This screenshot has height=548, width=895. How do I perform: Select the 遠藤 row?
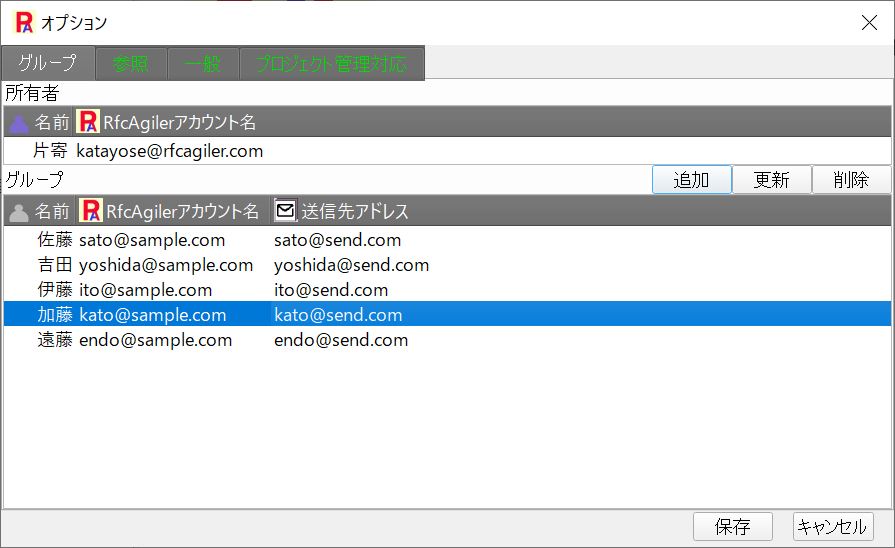(448, 340)
